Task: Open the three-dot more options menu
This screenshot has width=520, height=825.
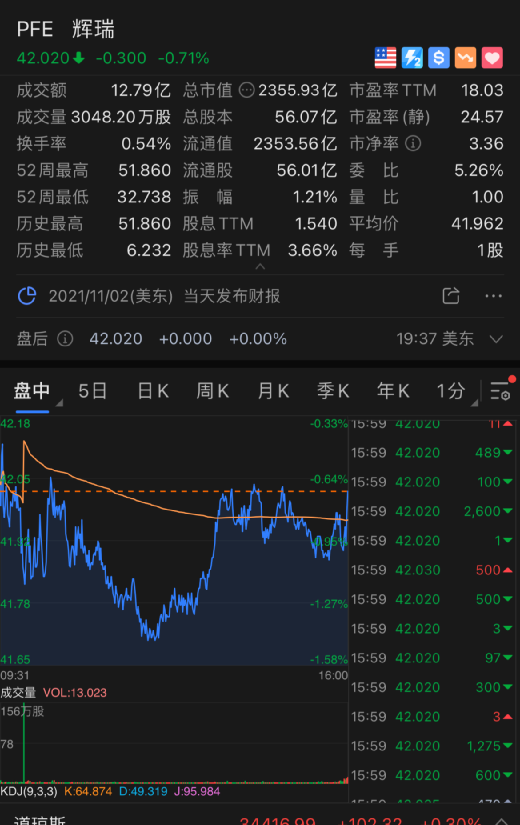Action: tap(493, 296)
